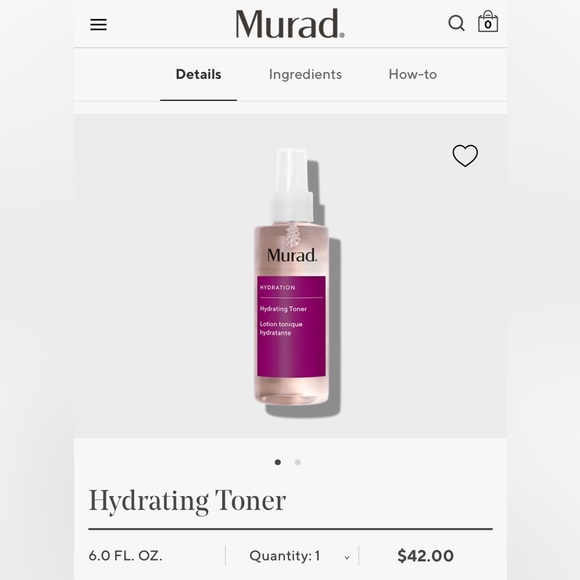Switch to the Ingredients tab
580x580 pixels.
(x=305, y=75)
